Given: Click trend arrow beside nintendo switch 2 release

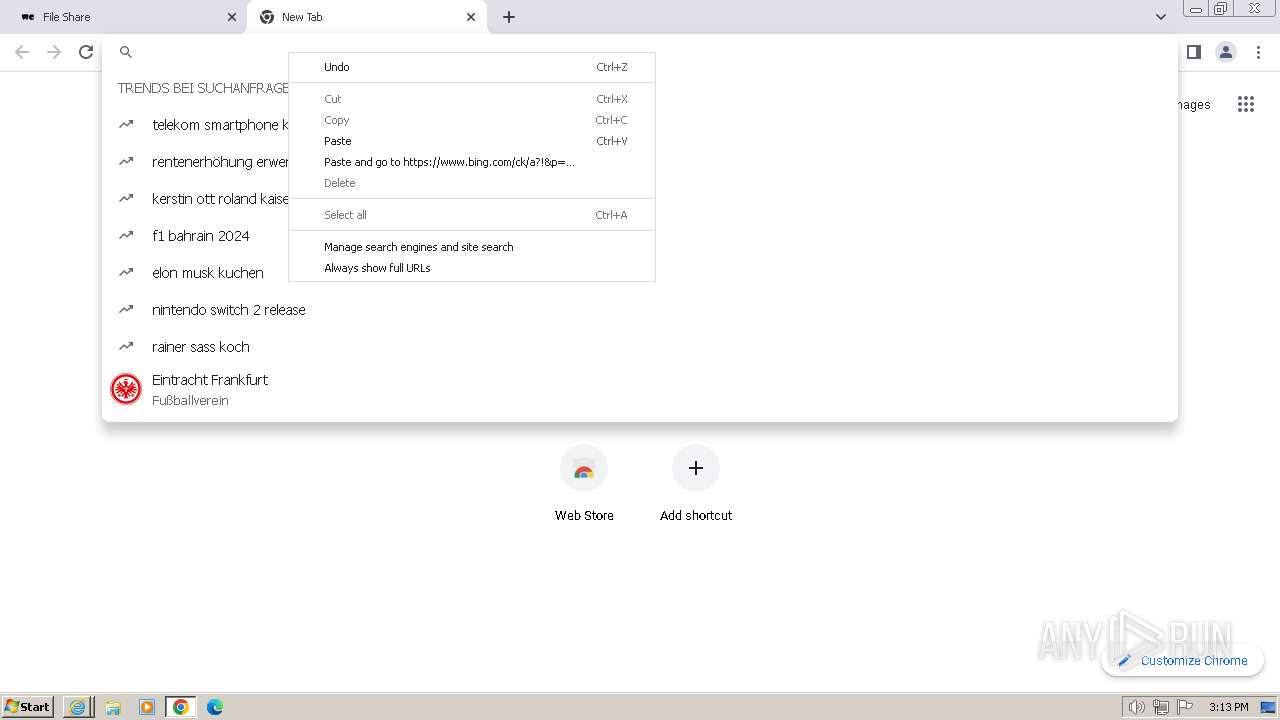Looking at the screenshot, I should point(126,309).
